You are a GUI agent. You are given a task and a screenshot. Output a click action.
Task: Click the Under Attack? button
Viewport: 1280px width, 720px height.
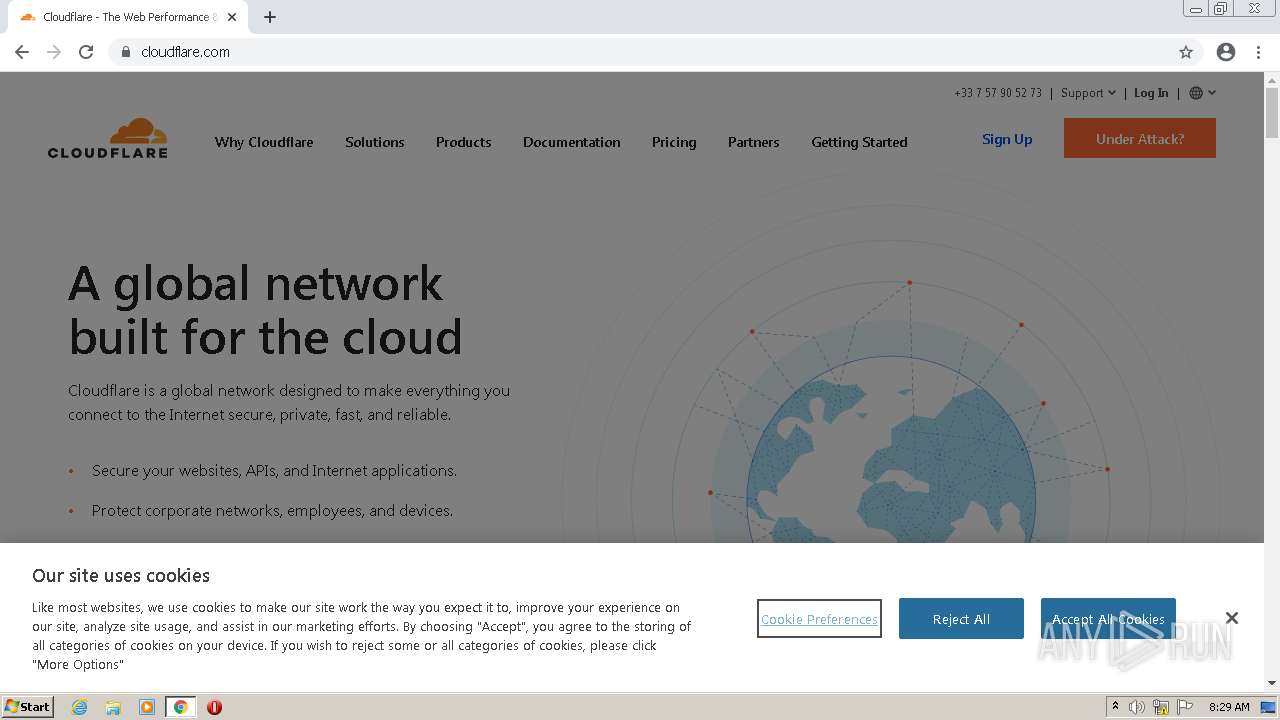pyautogui.click(x=1140, y=138)
